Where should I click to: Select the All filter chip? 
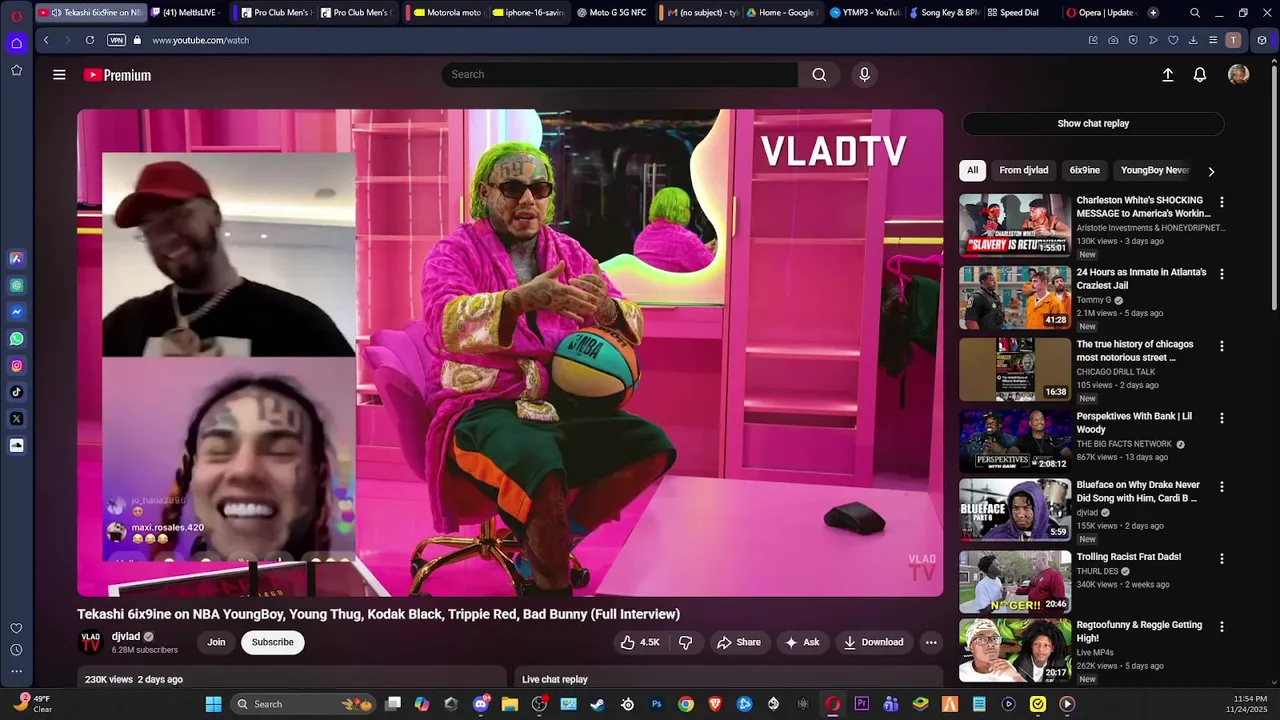tap(972, 170)
